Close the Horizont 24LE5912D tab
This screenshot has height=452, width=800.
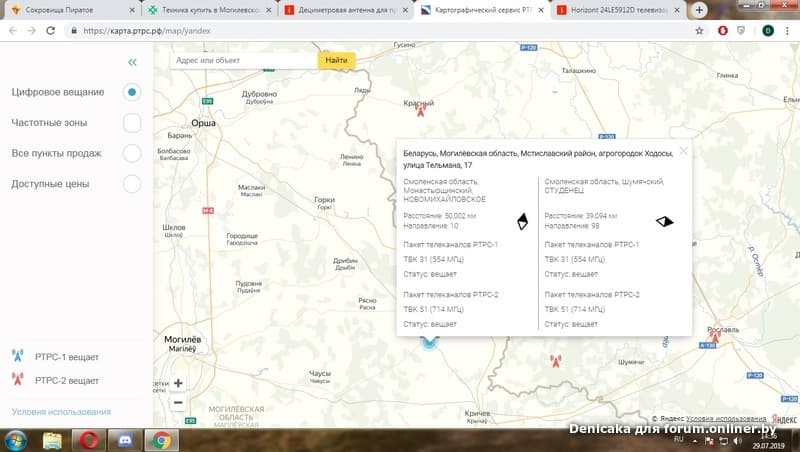(677, 10)
